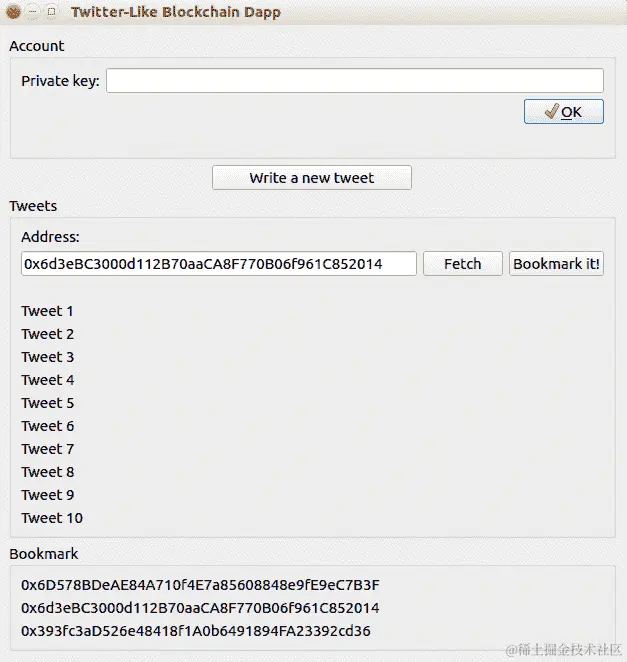The height and width of the screenshot is (662, 627).
Task: Maximize the Dapp window
Action: 52,12
